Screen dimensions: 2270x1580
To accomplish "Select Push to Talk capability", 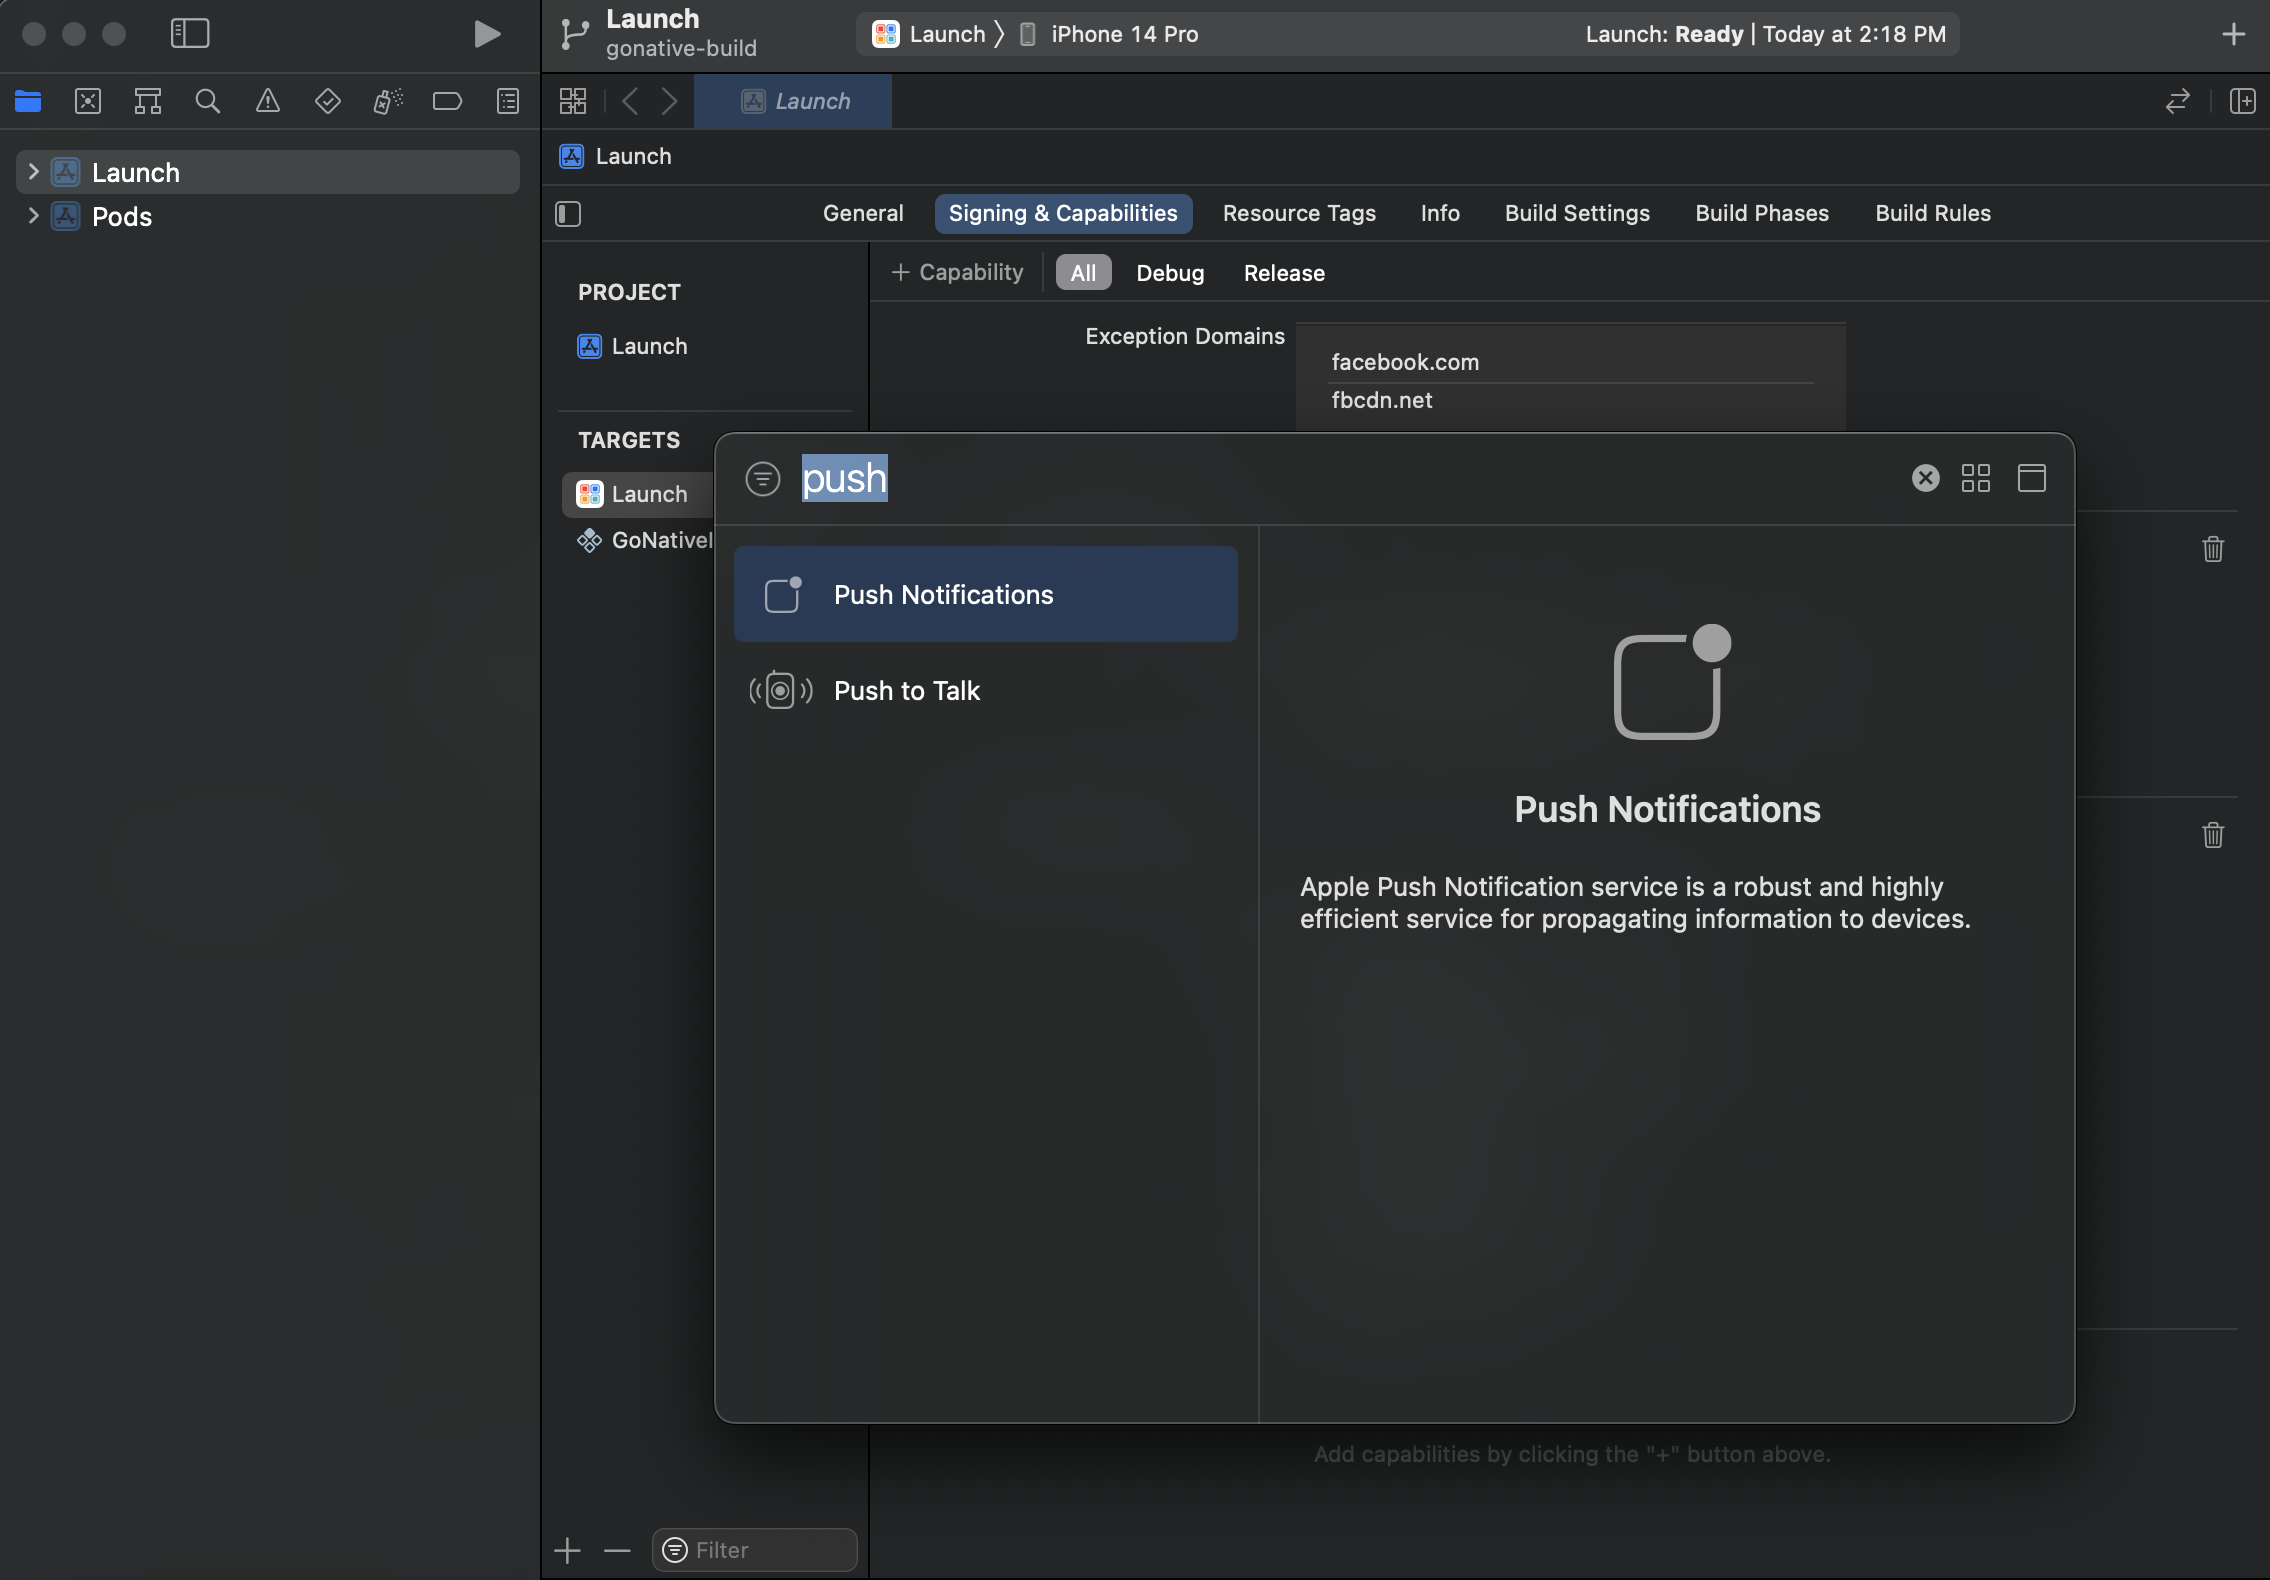I will (x=906, y=691).
